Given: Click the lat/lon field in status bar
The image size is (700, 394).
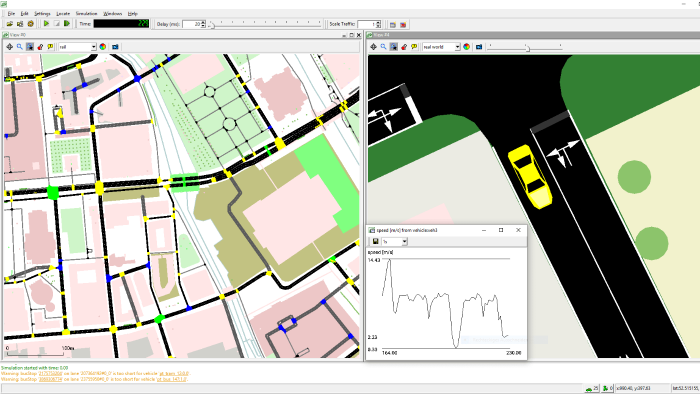Looking at the screenshot, I should pos(686,389).
